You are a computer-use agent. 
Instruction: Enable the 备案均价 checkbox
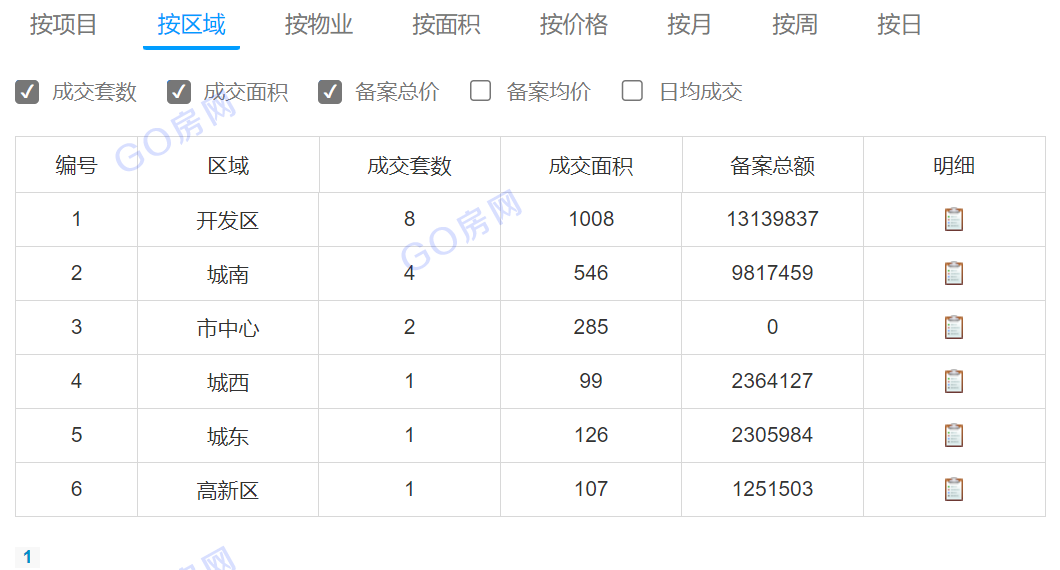481,92
